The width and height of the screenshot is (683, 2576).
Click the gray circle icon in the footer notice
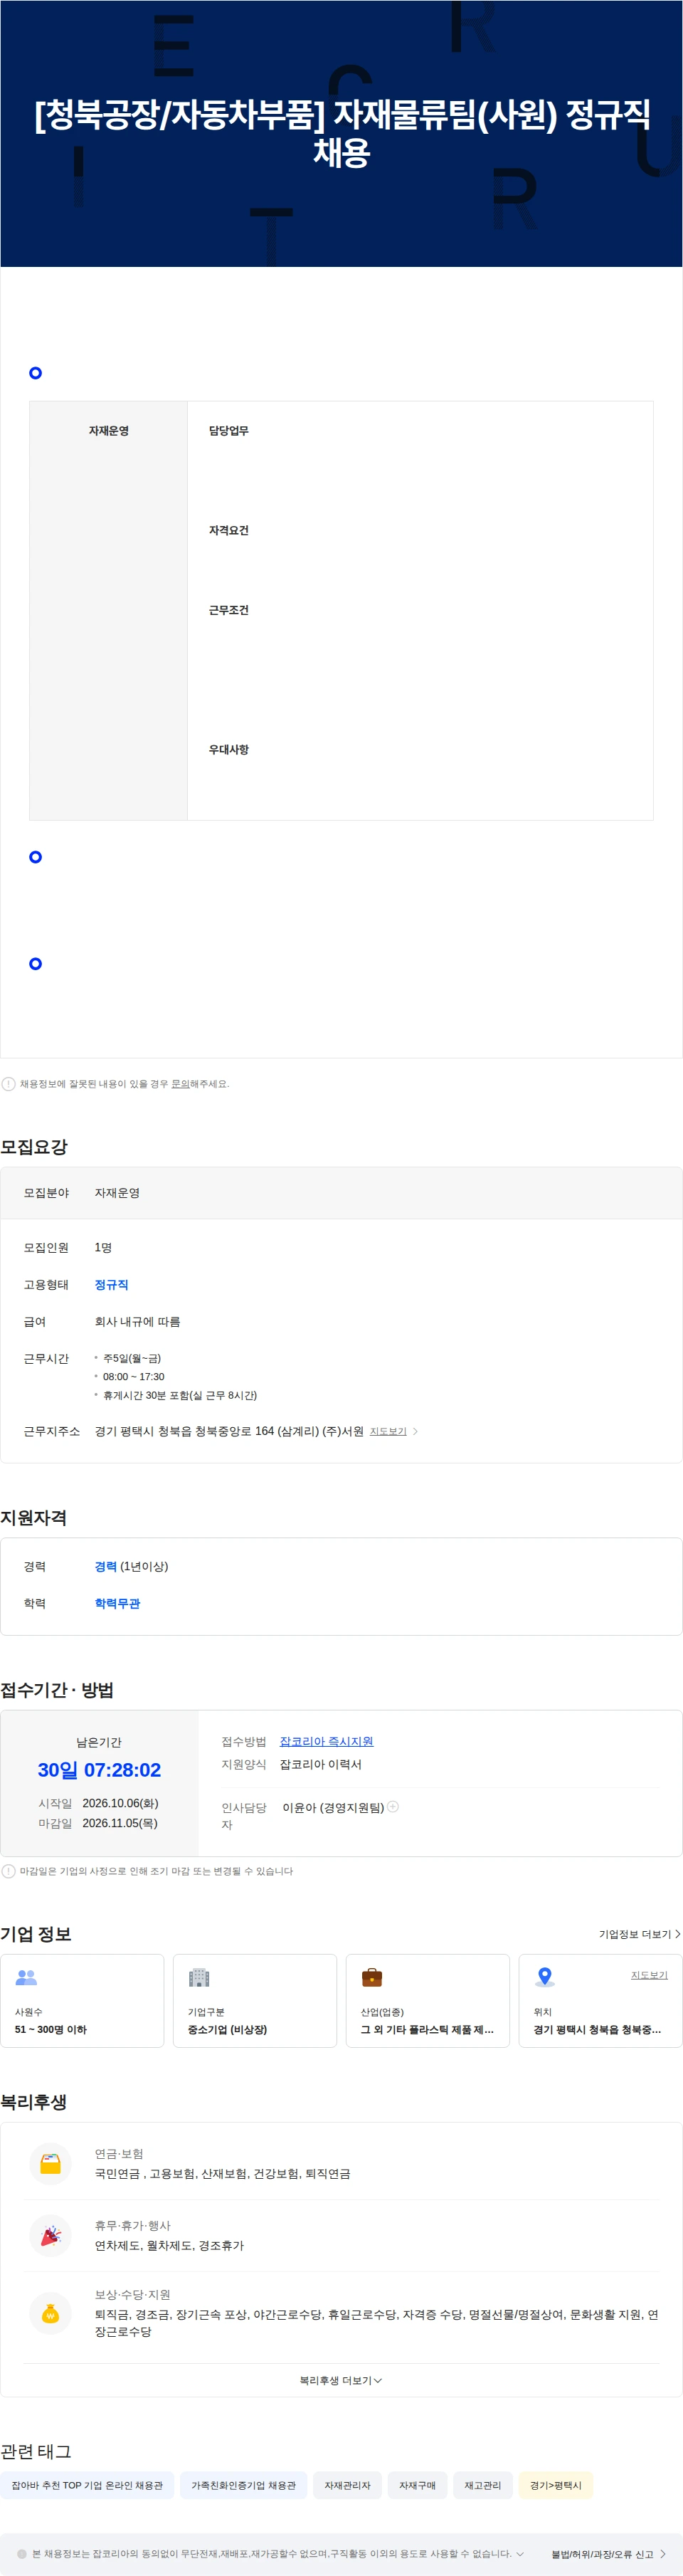[22, 2553]
